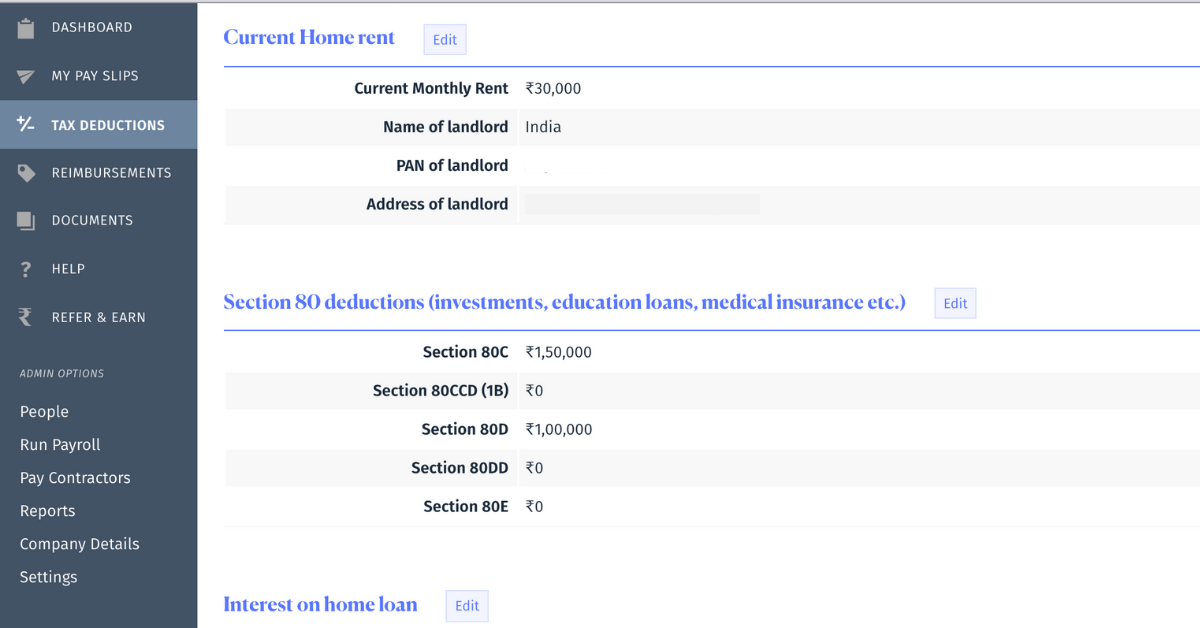Click the My Pay Slips icon

pyautogui.click(x=26, y=77)
